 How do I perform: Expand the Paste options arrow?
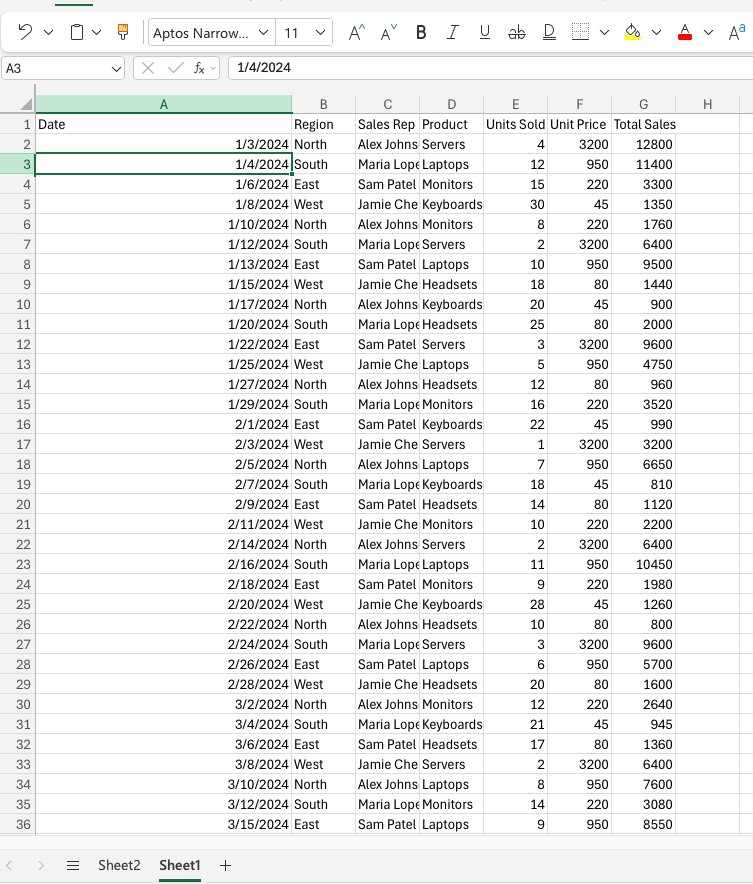[x=96, y=33]
